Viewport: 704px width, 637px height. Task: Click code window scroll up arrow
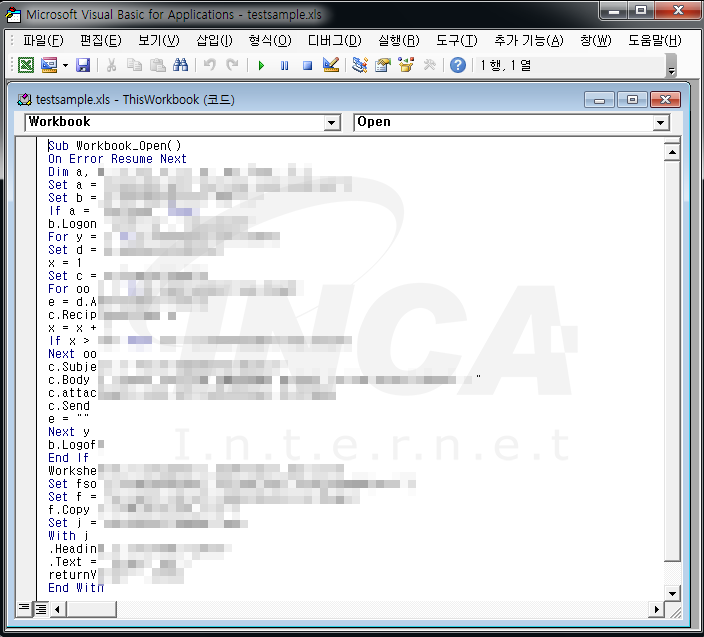click(x=672, y=152)
